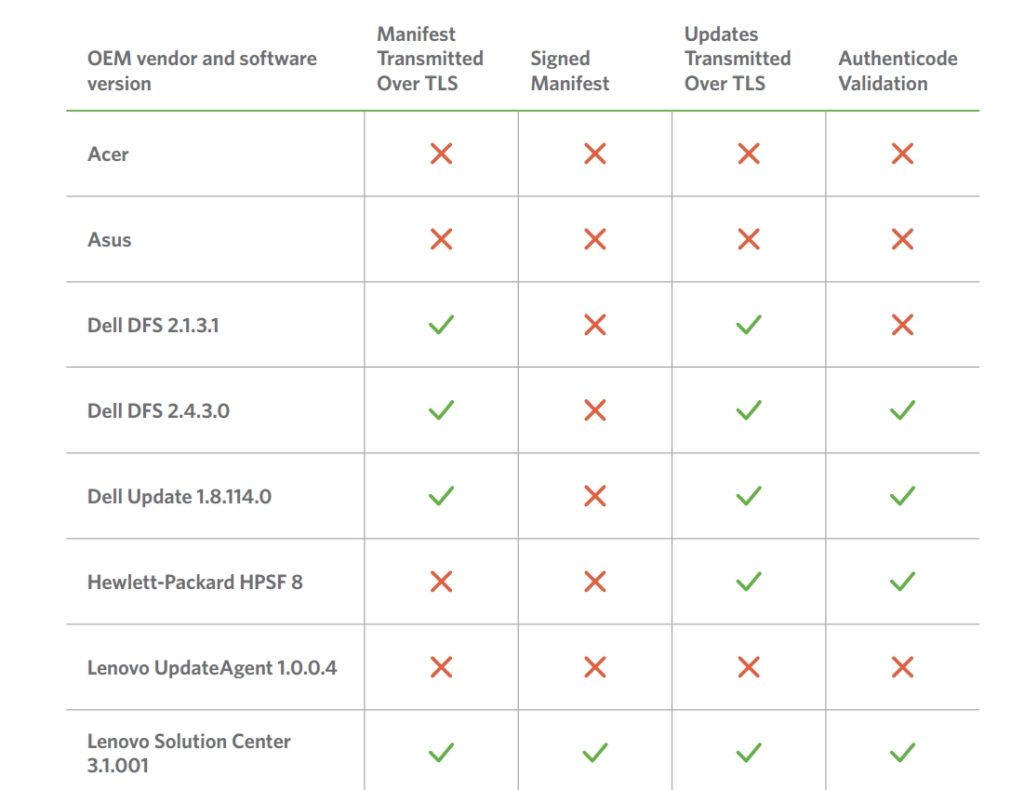The width and height of the screenshot is (1024, 790).
Task: Click Hewlett-Packard HPSF 8 Updates TLS checkmark
Action: tap(748, 581)
